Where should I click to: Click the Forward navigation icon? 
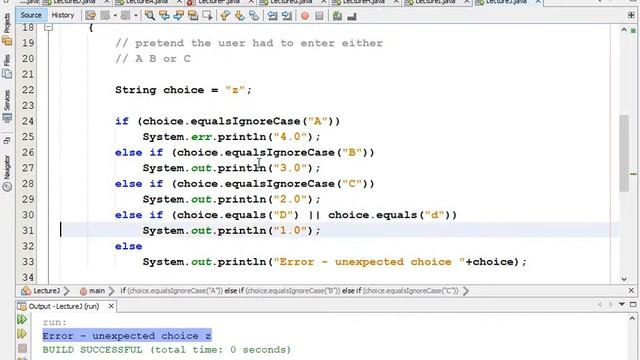click(x=126, y=16)
